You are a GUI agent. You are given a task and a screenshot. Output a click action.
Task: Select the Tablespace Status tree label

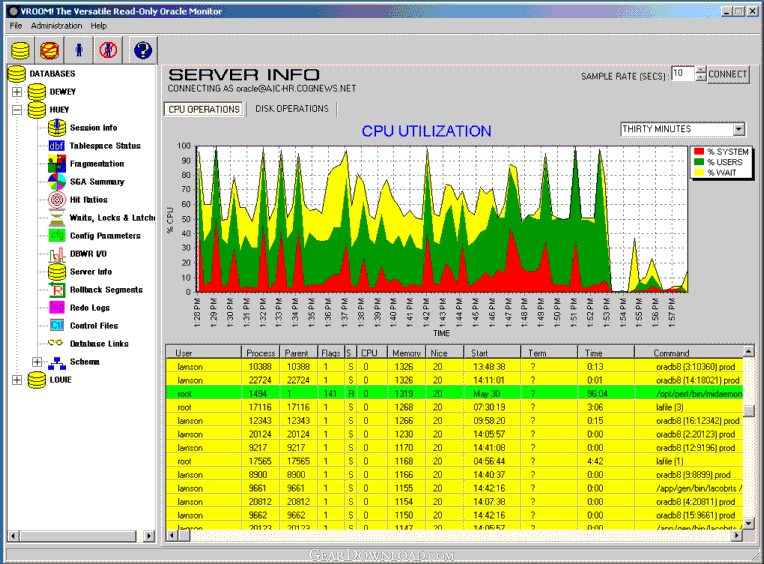pyautogui.click(x=105, y=146)
